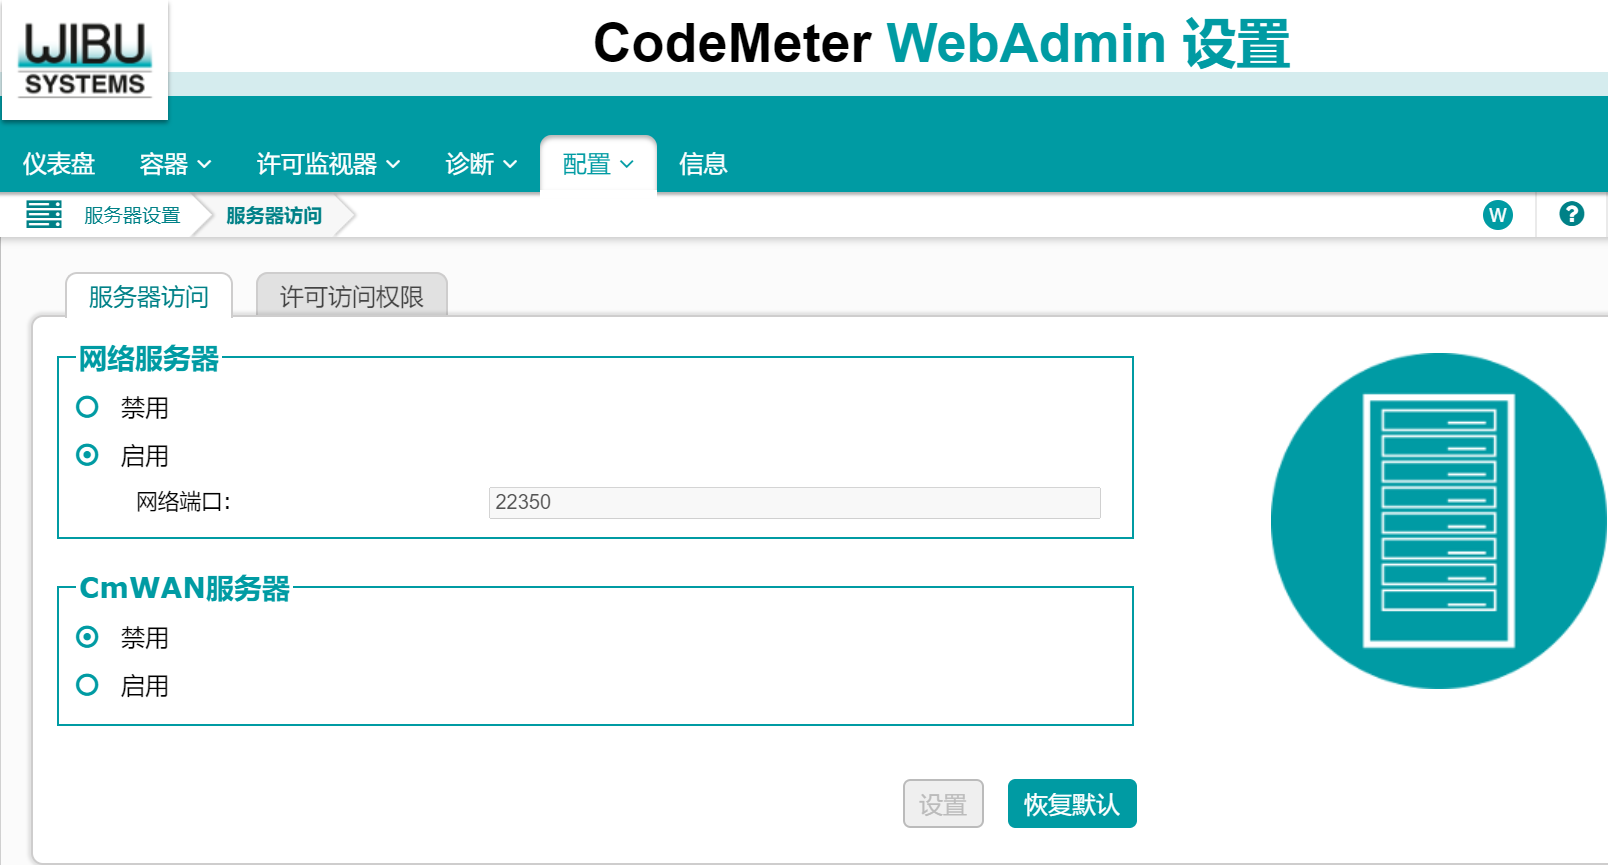
Task: Select 禁用 for 网络服务器
Action: coord(88,407)
